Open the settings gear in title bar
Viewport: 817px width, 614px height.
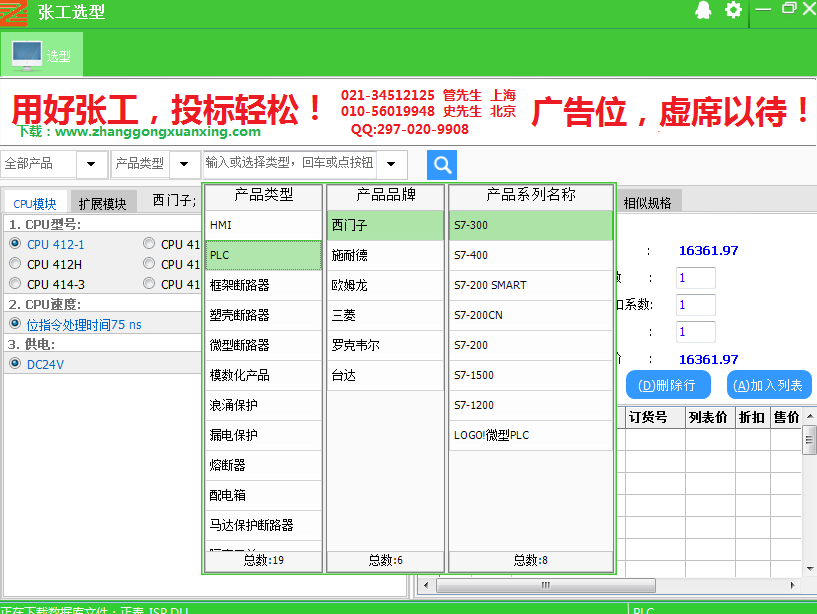733,10
